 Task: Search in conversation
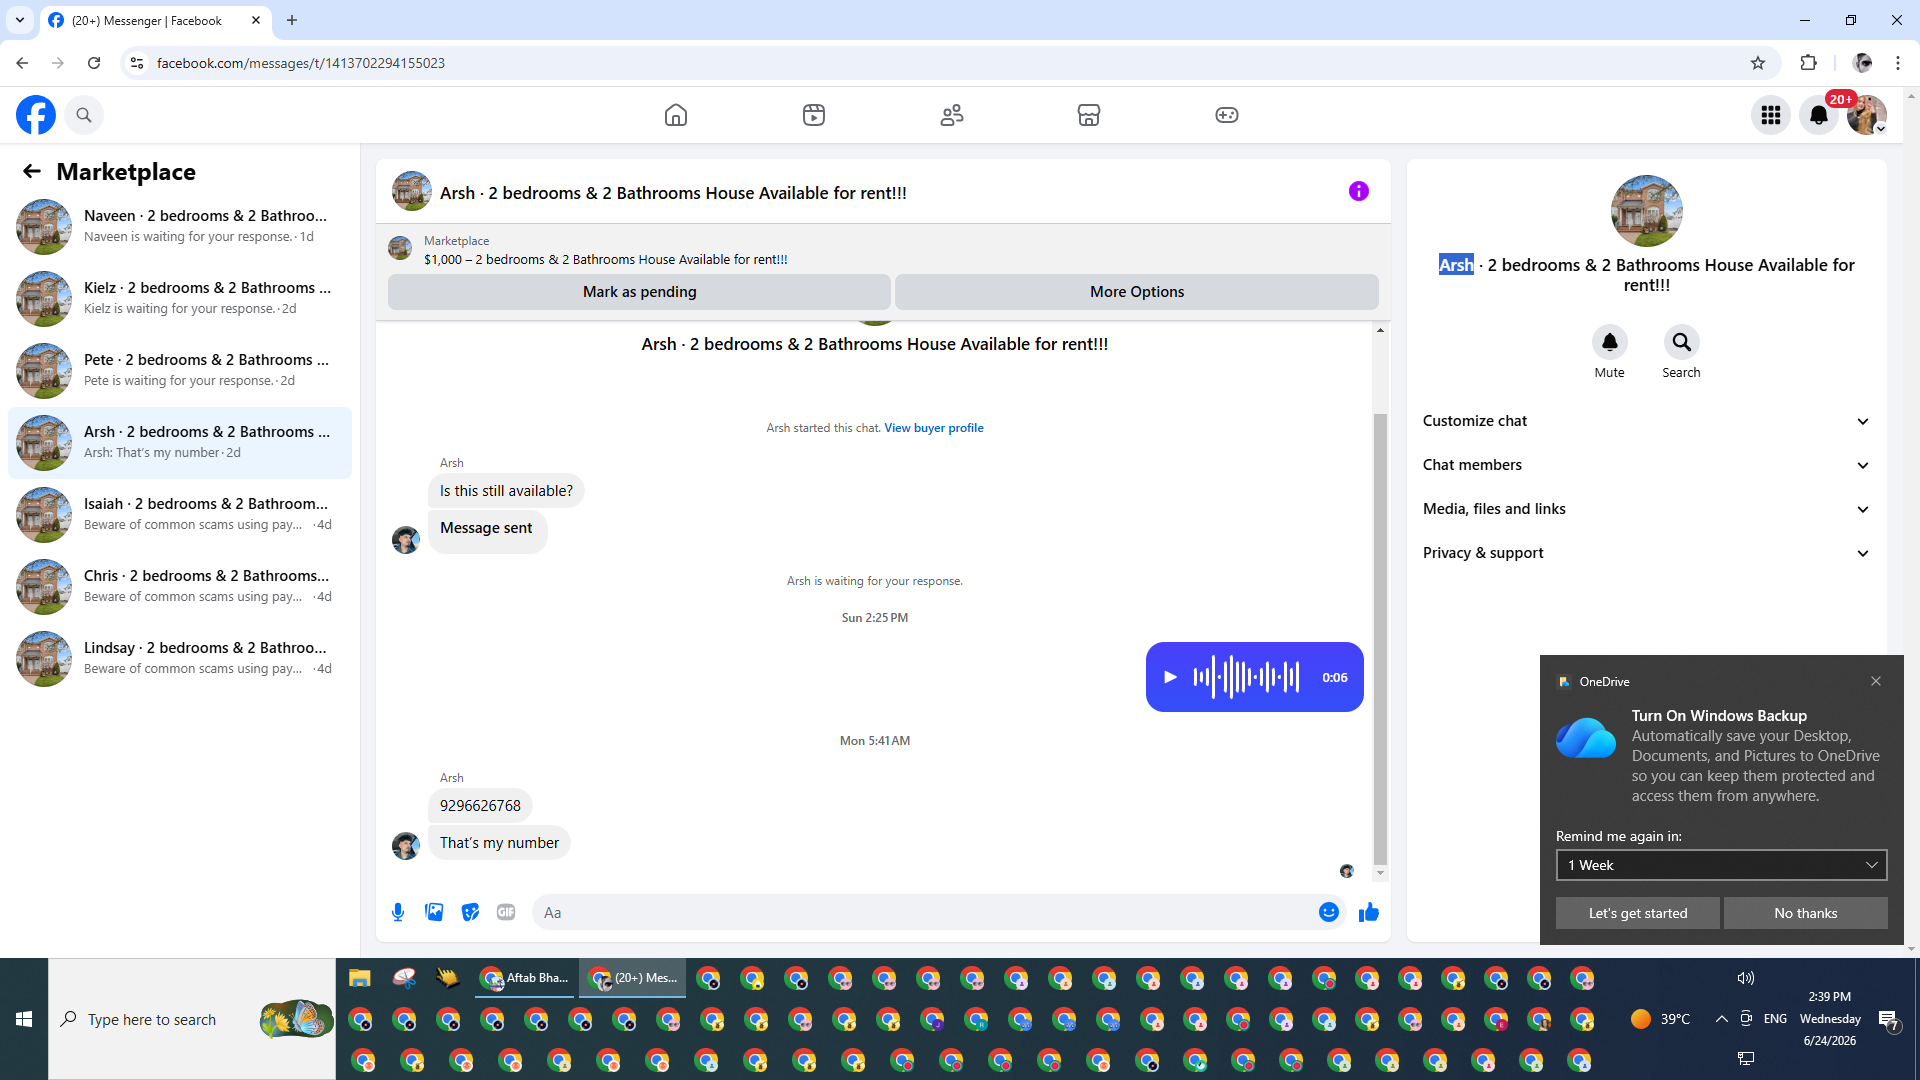point(1682,342)
